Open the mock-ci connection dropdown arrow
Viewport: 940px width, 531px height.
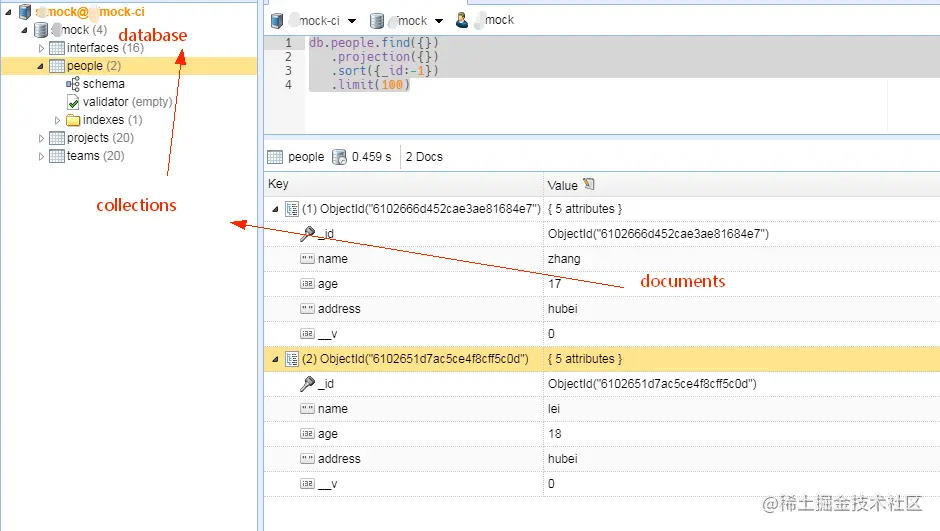pyautogui.click(x=352, y=21)
